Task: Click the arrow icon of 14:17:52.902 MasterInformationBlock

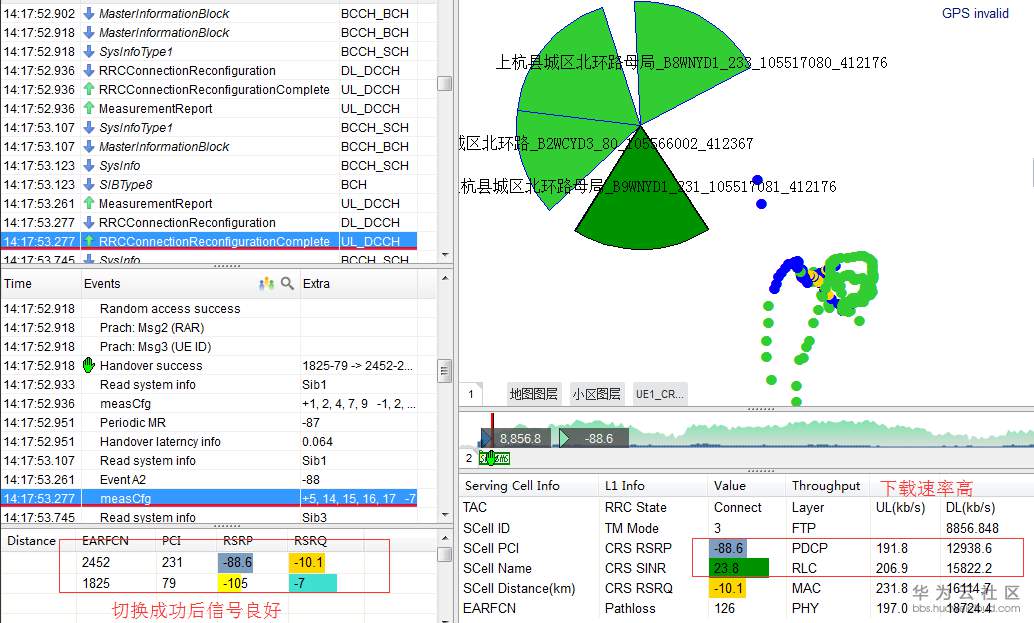Action: [x=89, y=13]
